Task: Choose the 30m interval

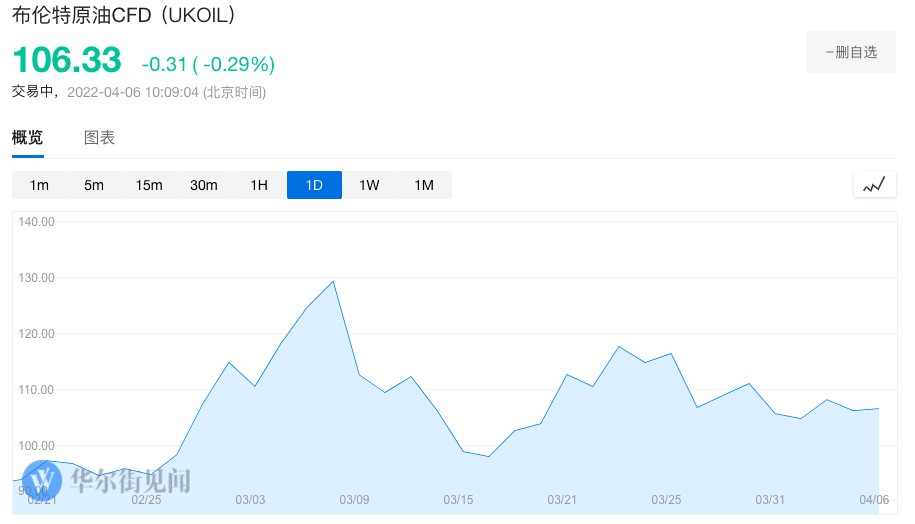Action: click(204, 185)
